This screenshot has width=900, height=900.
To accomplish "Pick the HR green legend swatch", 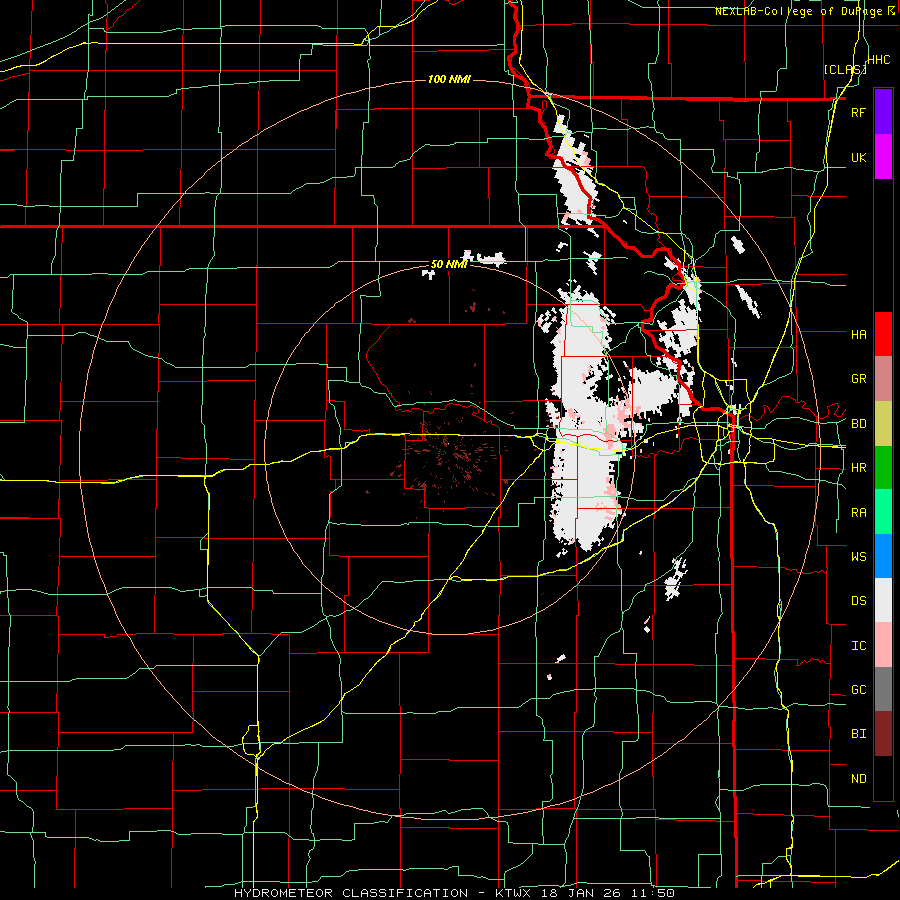I will click(x=883, y=468).
